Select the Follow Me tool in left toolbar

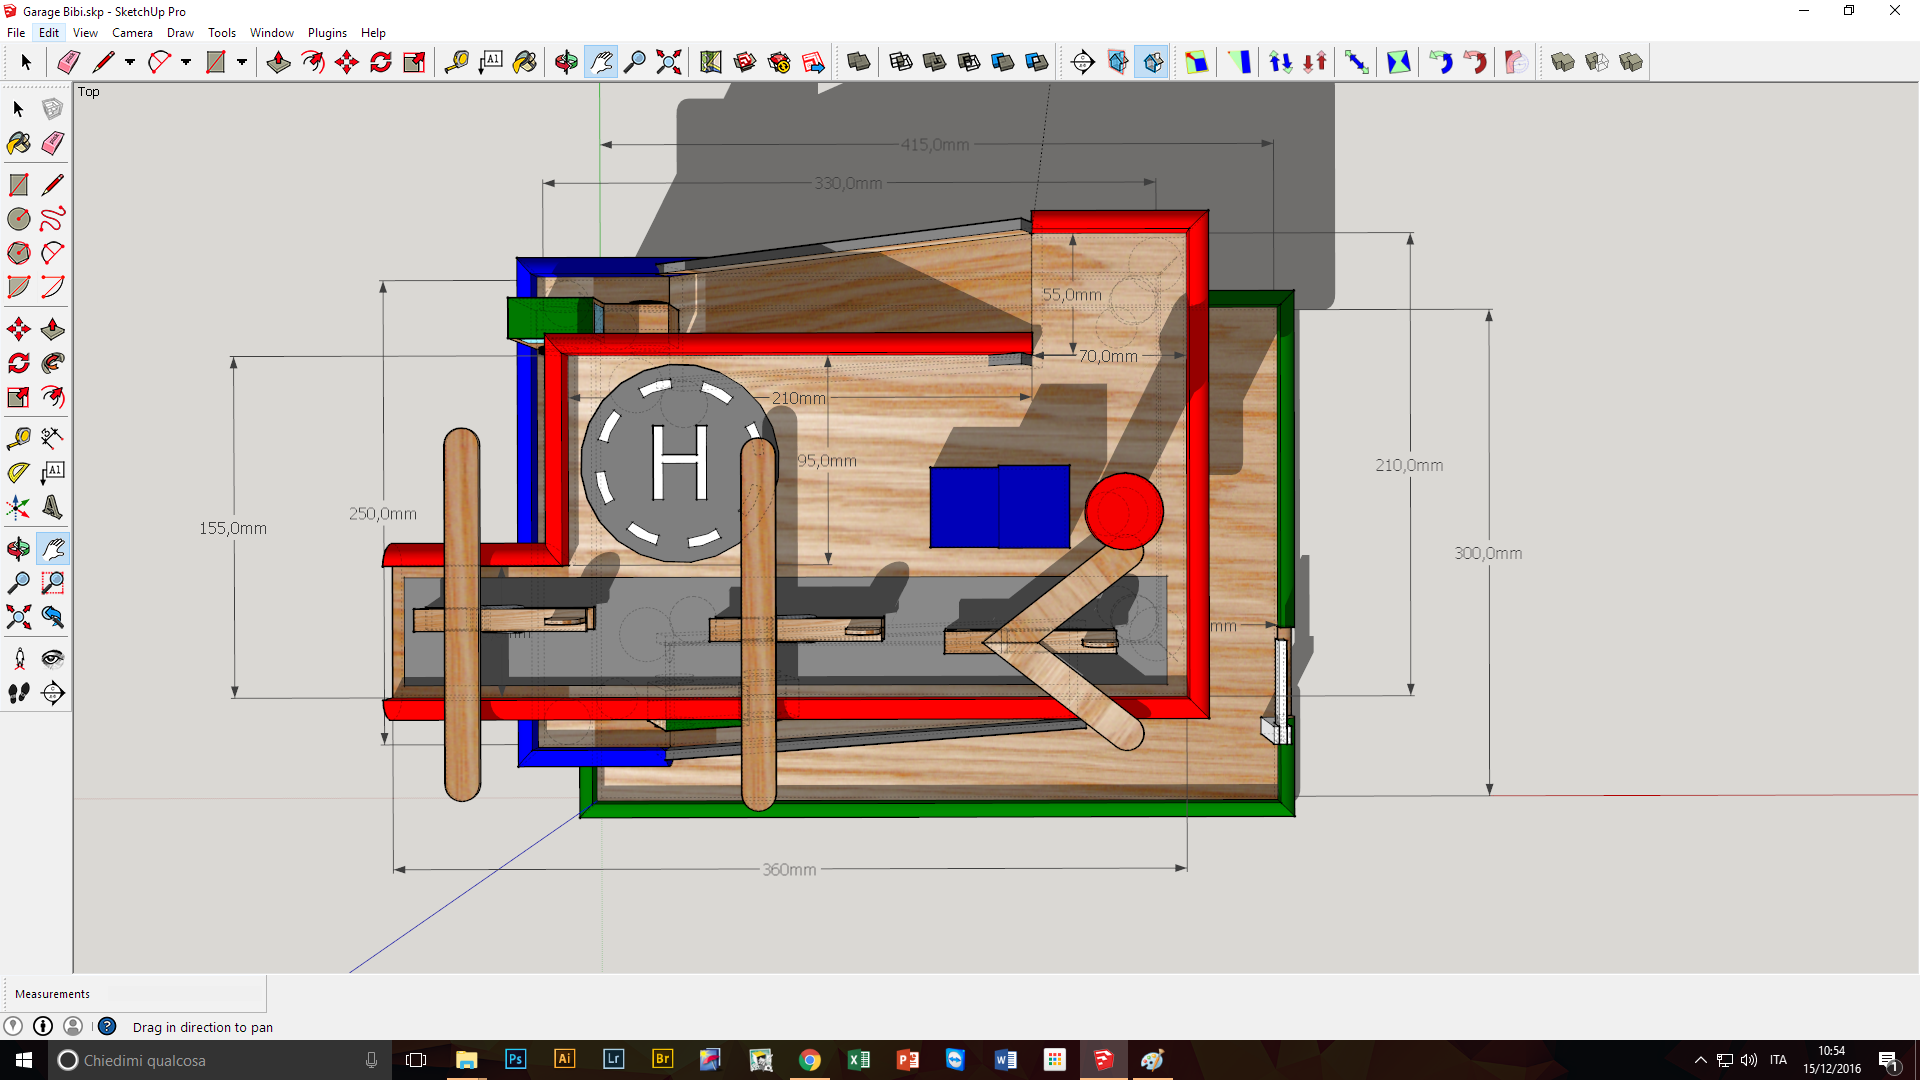pos(53,363)
